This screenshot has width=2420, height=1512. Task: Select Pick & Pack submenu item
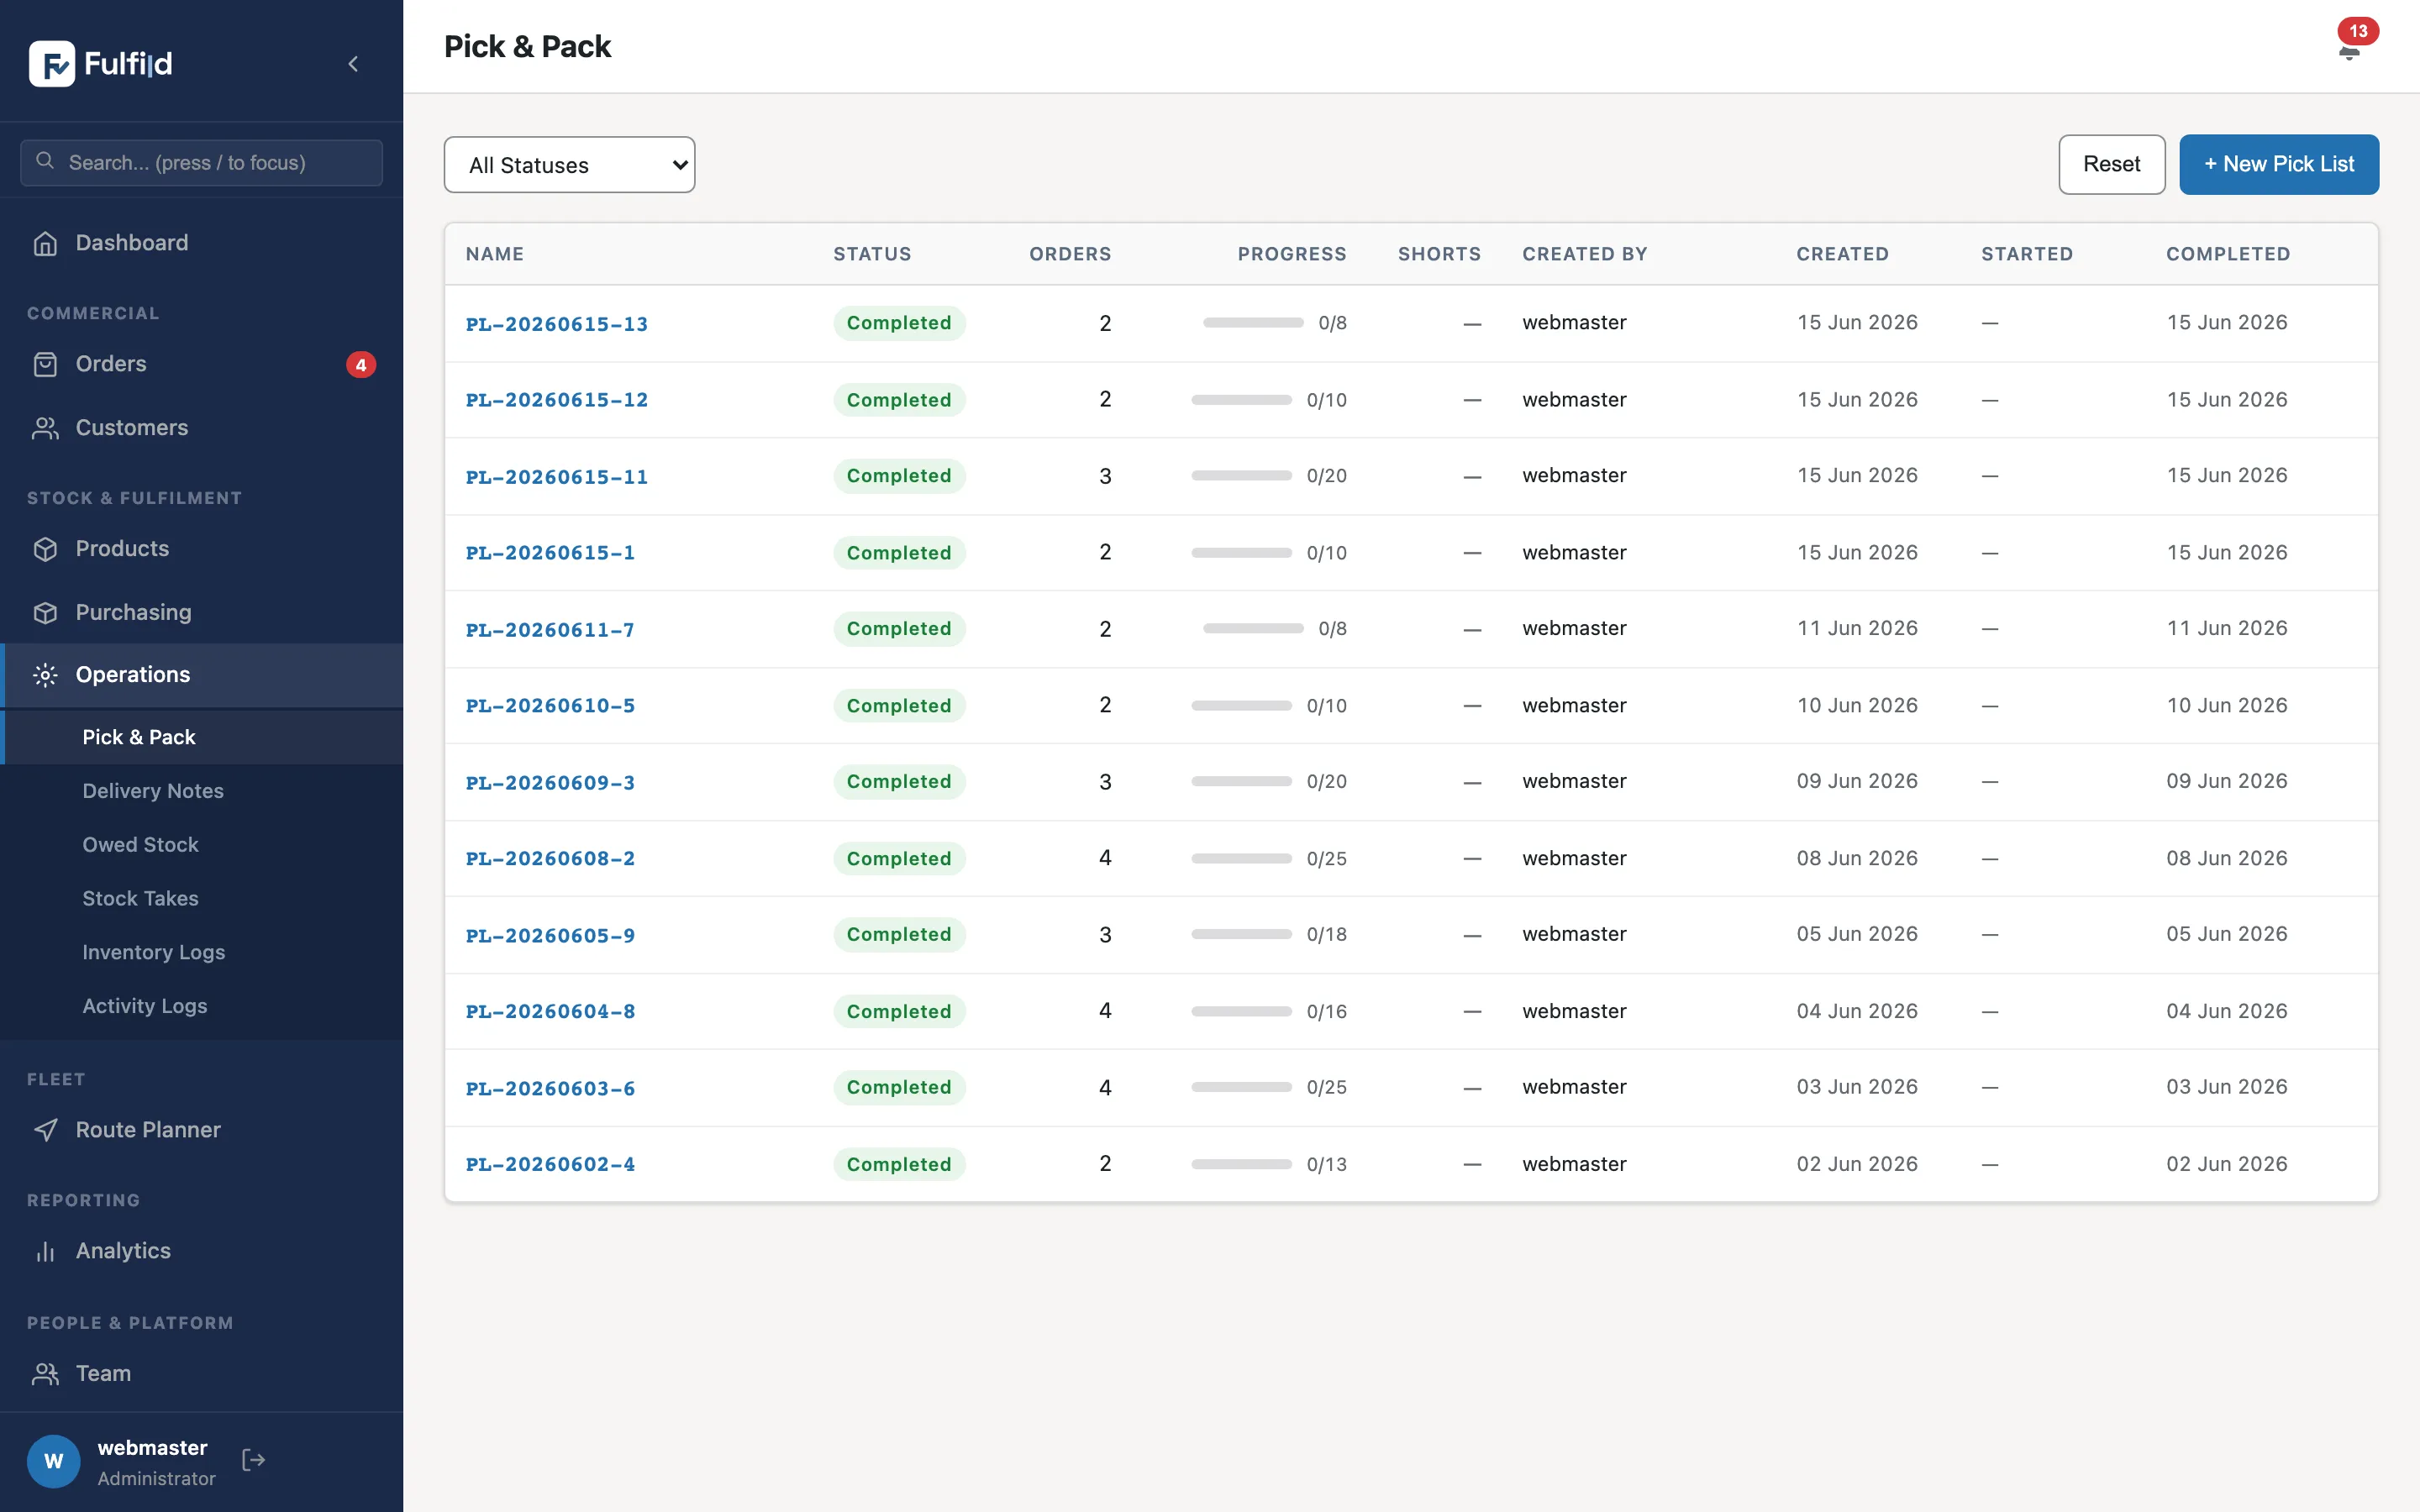pos(201,737)
